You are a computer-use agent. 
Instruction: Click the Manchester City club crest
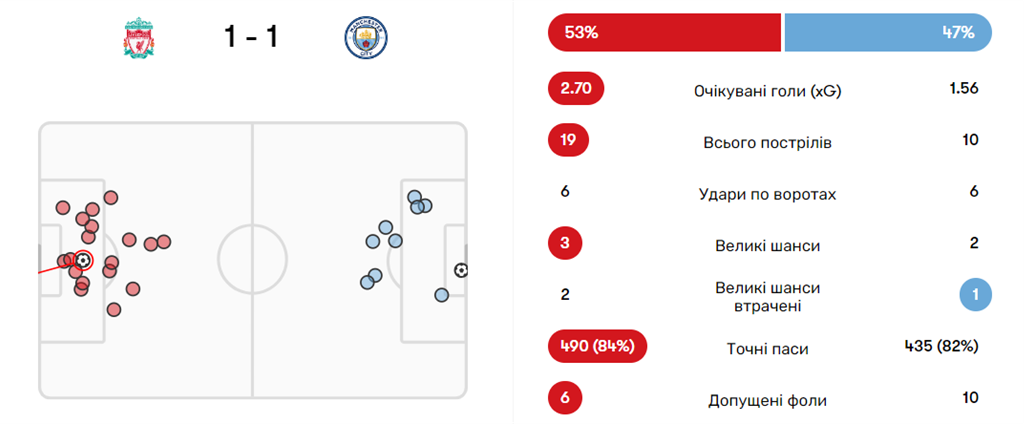[364, 39]
